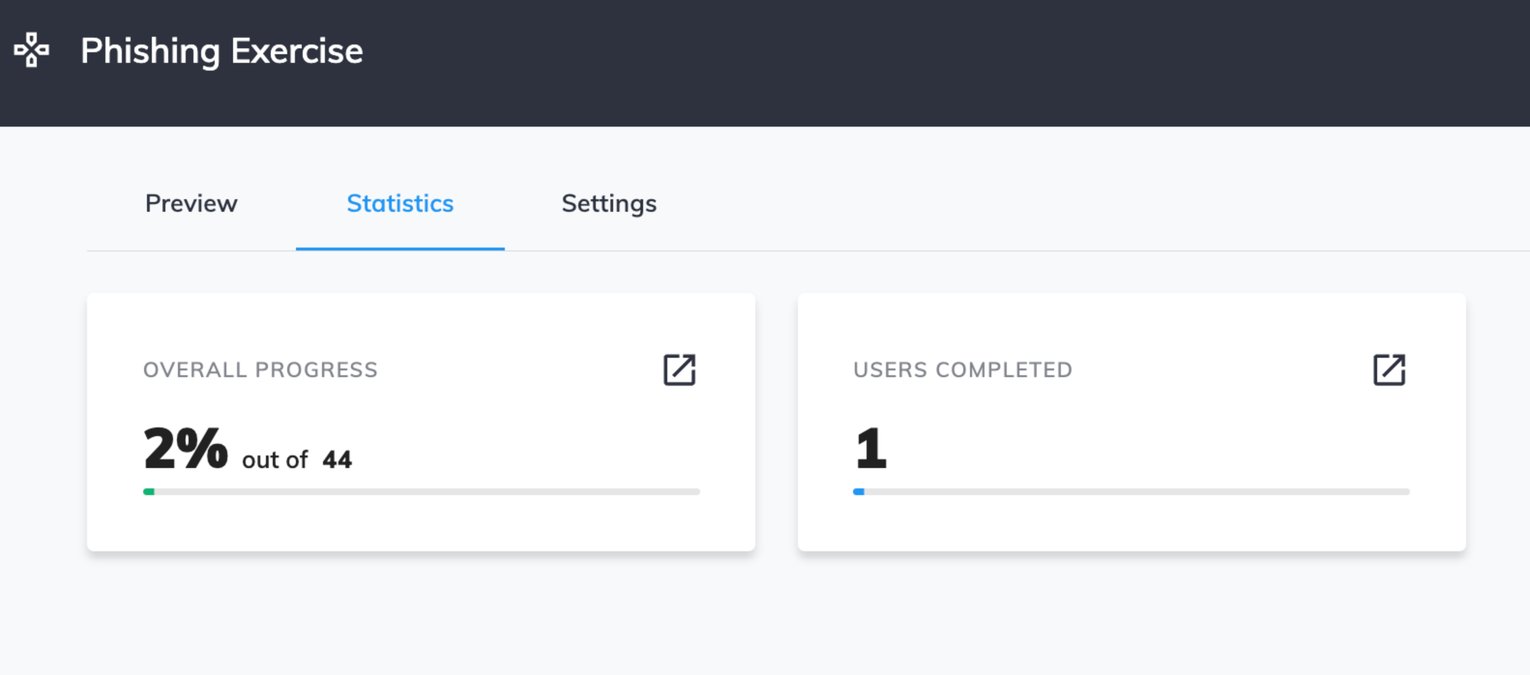Select the out of 44 label
The image size is (1530, 675).
pos(297,458)
